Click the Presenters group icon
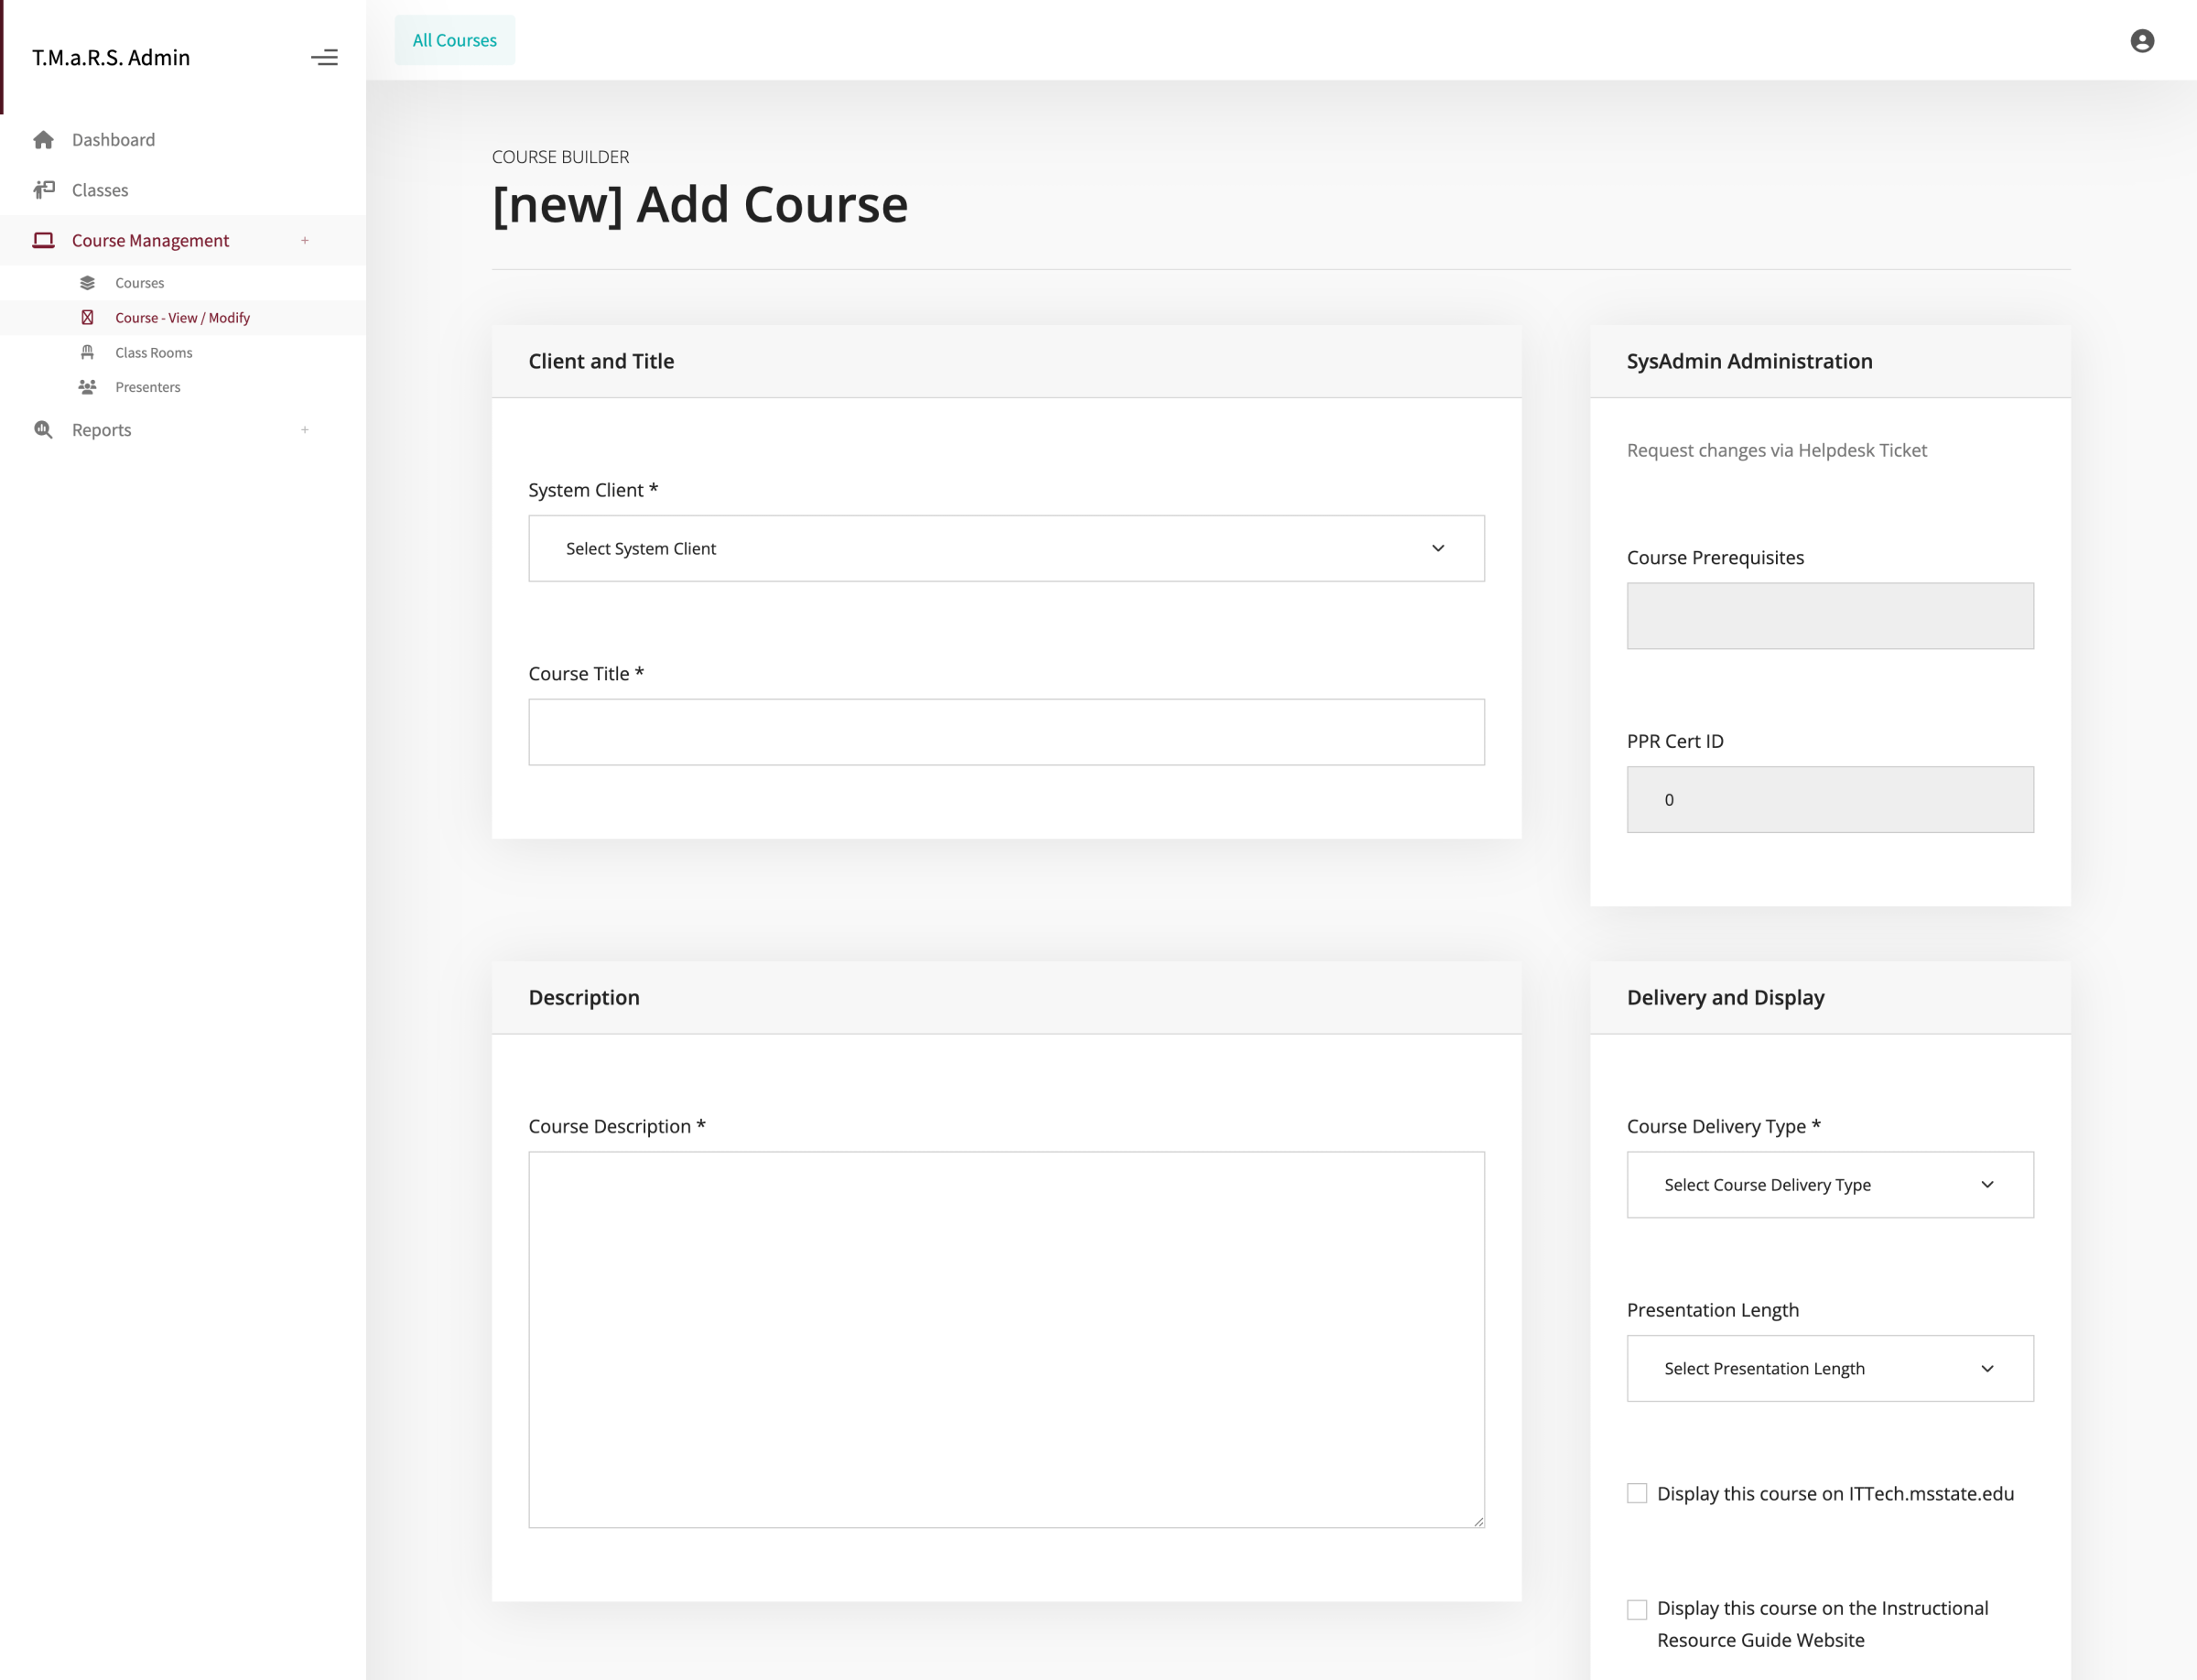This screenshot has width=2197, height=1680. (x=87, y=387)
